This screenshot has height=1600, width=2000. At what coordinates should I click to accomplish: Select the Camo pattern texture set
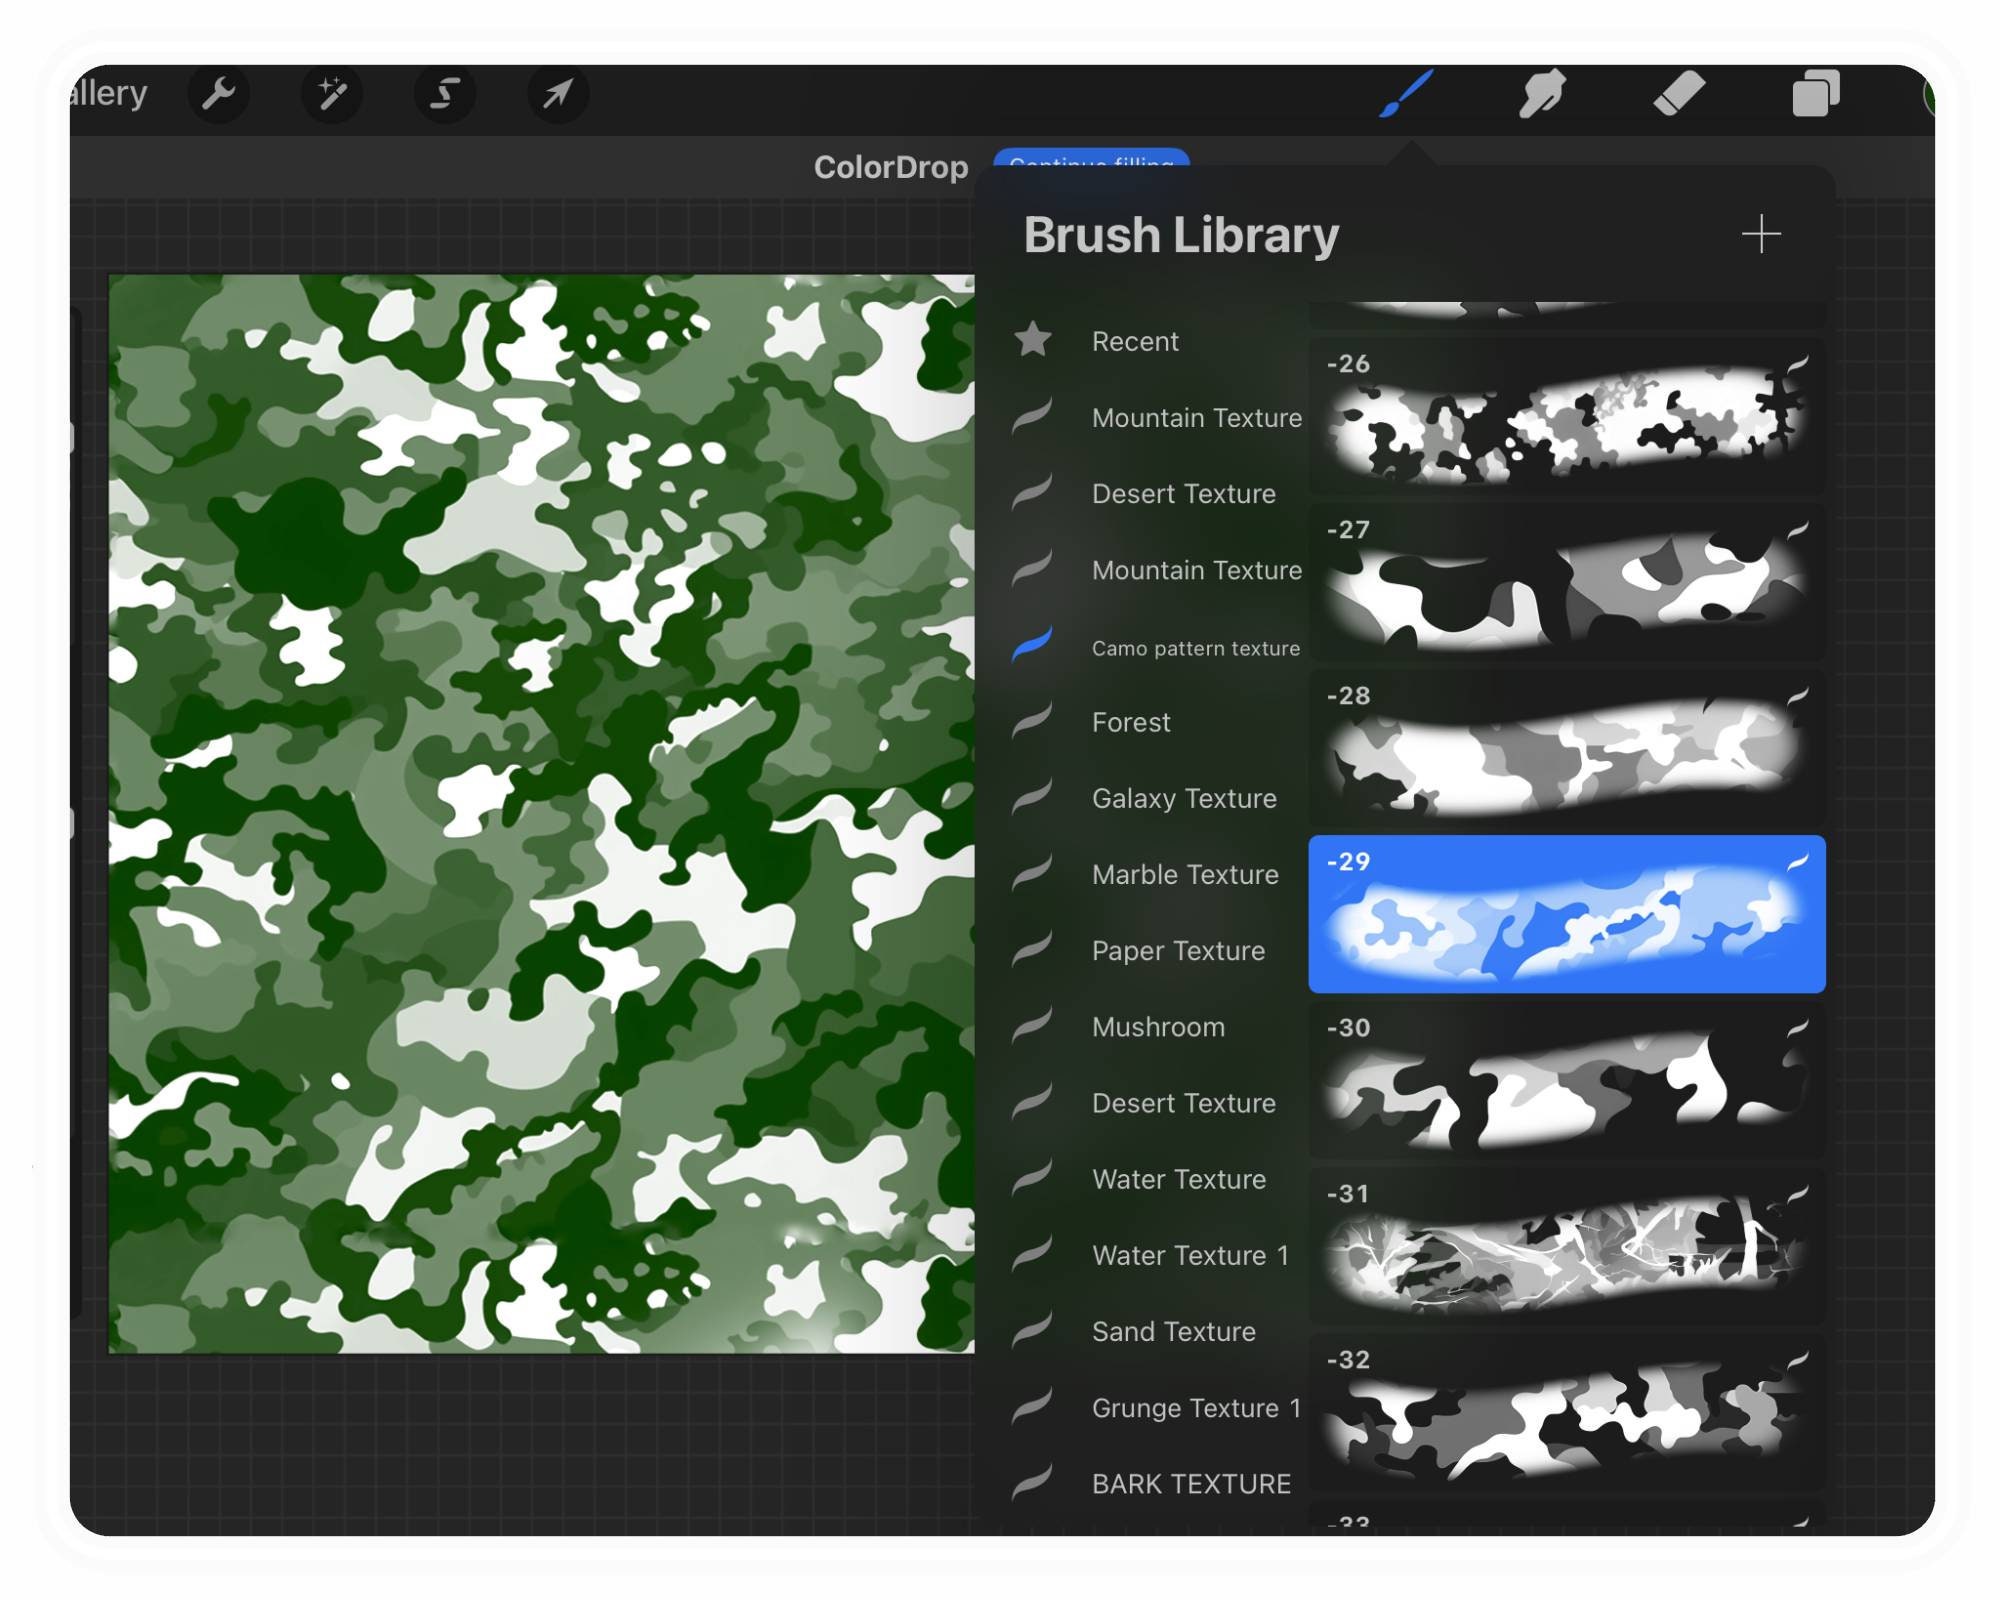1195,648
